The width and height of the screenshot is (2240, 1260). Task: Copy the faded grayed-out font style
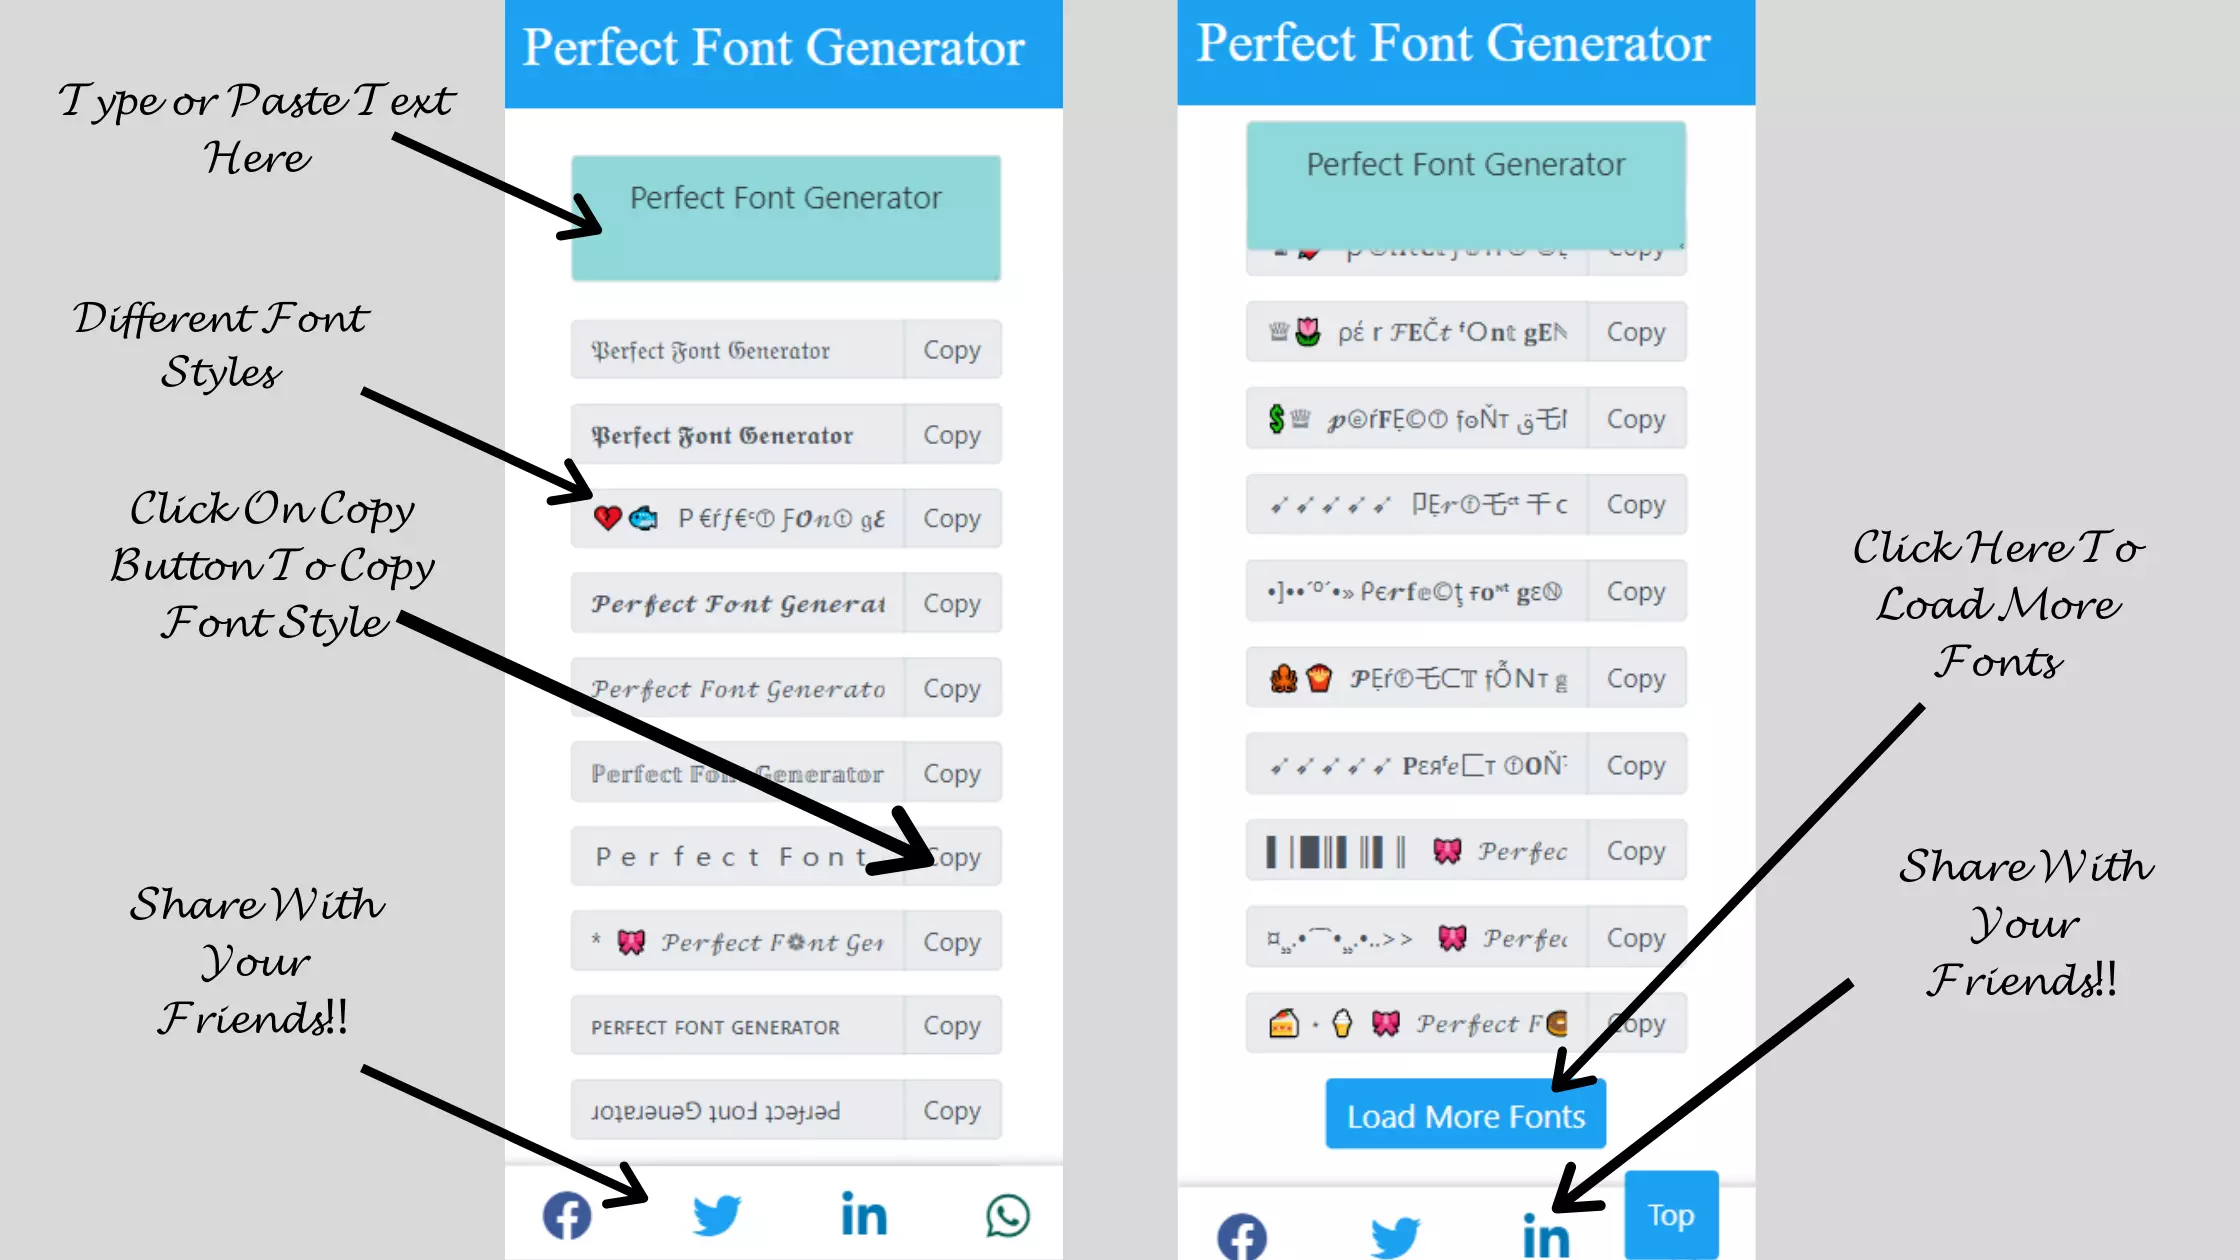(952, 772)
